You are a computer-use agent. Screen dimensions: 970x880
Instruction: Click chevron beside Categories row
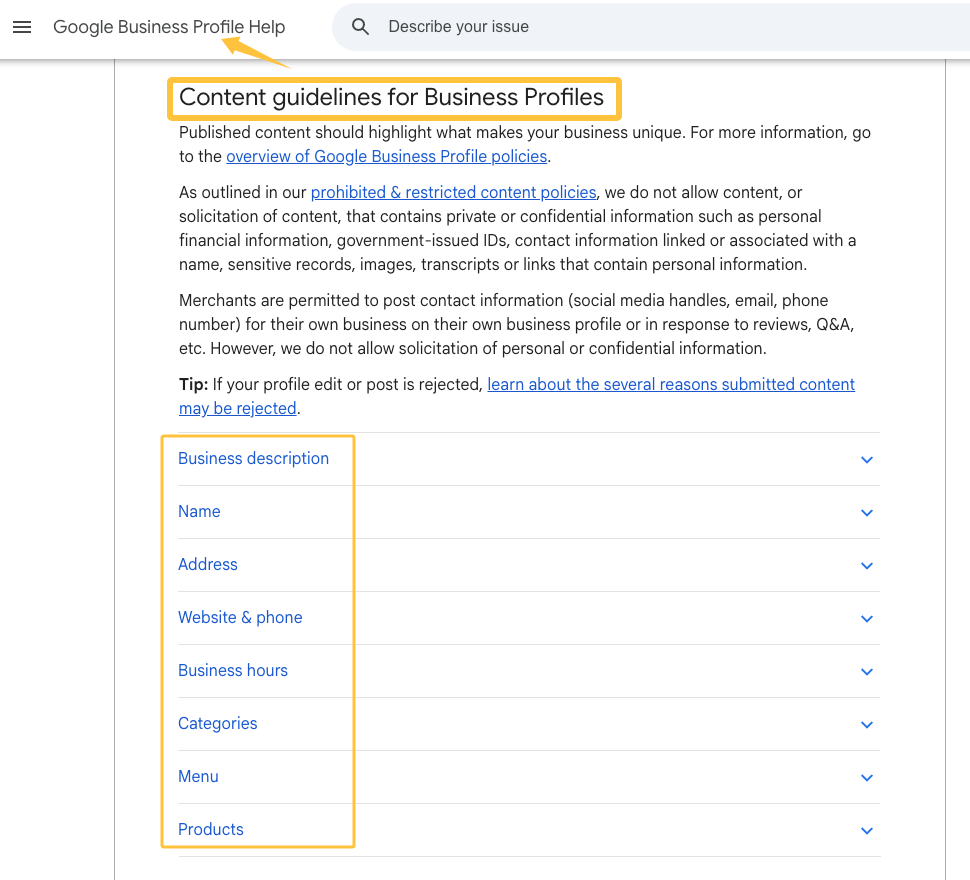pos(867,725)
